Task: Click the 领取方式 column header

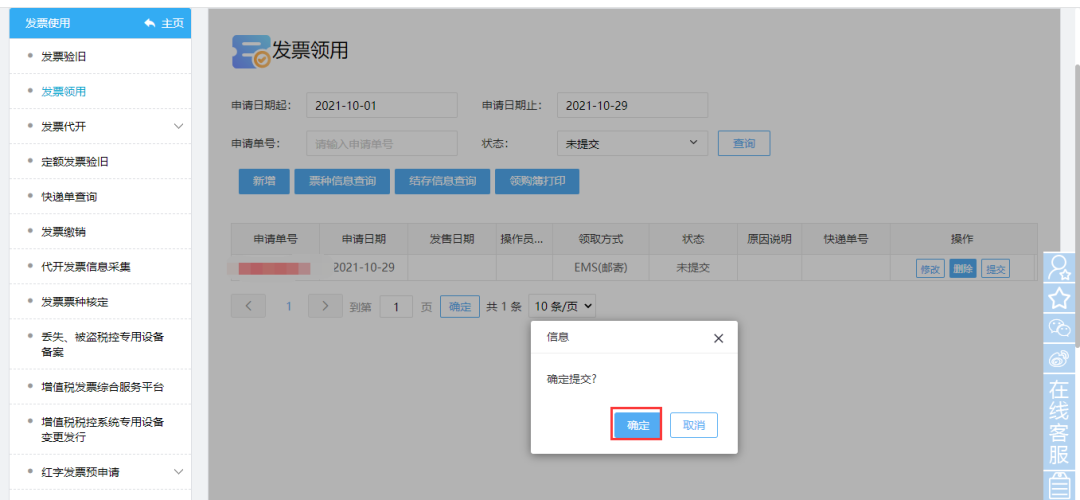Action: click(601, 239)
